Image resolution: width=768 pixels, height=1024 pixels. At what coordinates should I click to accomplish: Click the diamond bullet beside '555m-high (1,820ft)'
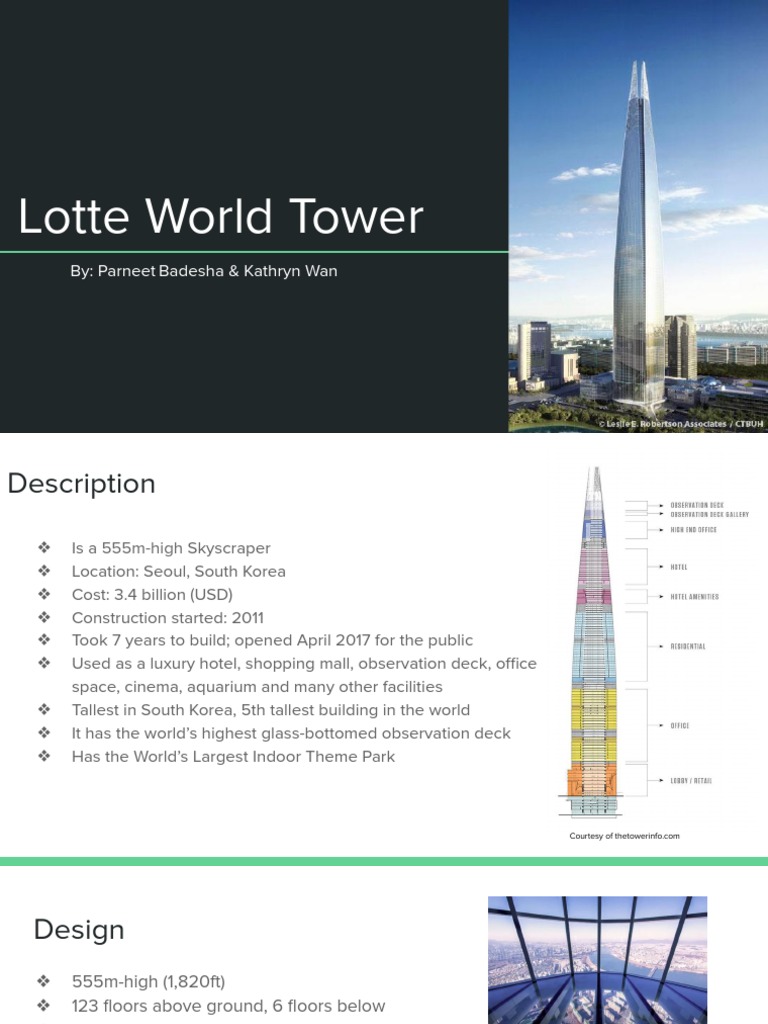point(44,982)
